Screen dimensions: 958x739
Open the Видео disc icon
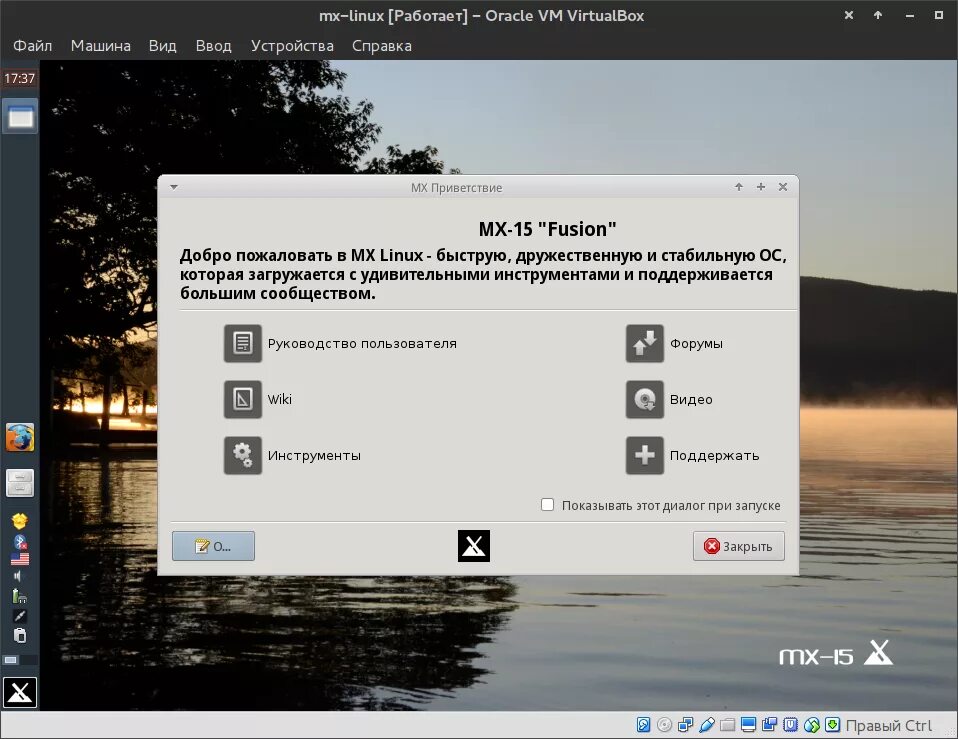click(645, 399)
